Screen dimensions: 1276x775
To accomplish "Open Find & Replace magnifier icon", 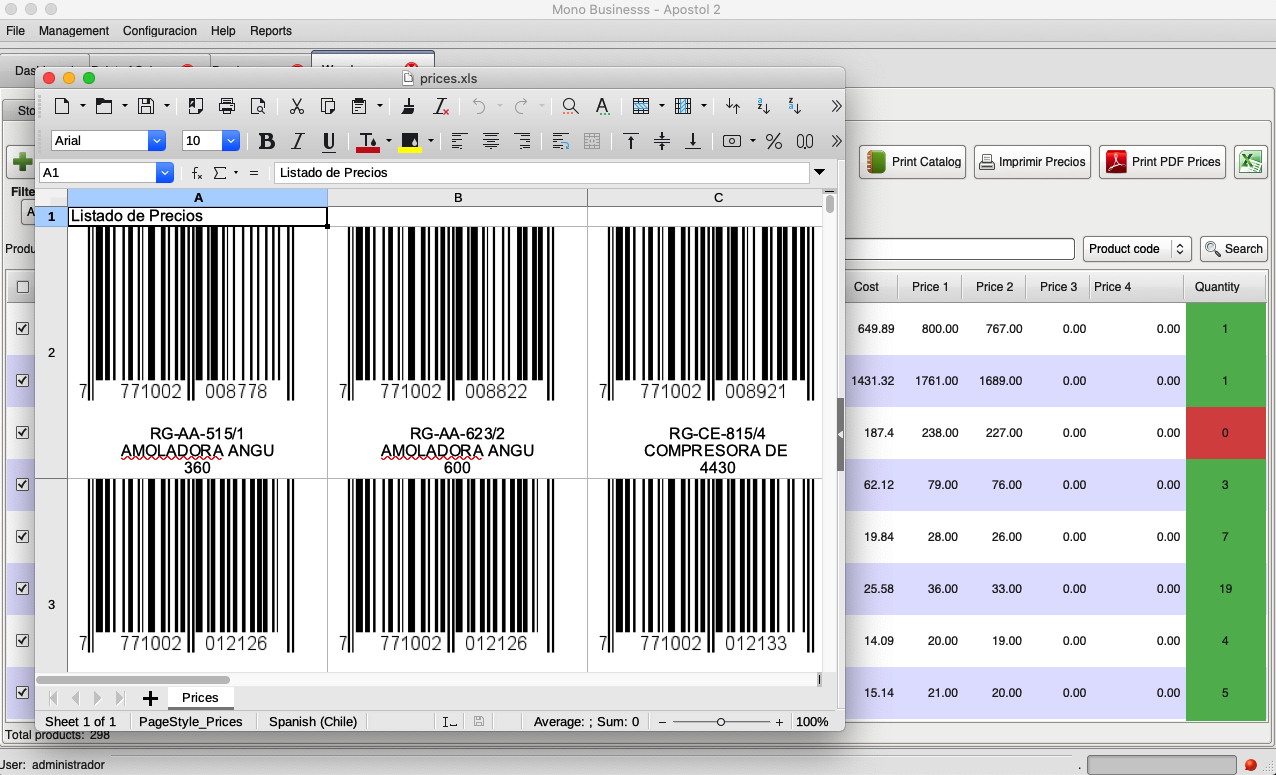I will point(570,106).
